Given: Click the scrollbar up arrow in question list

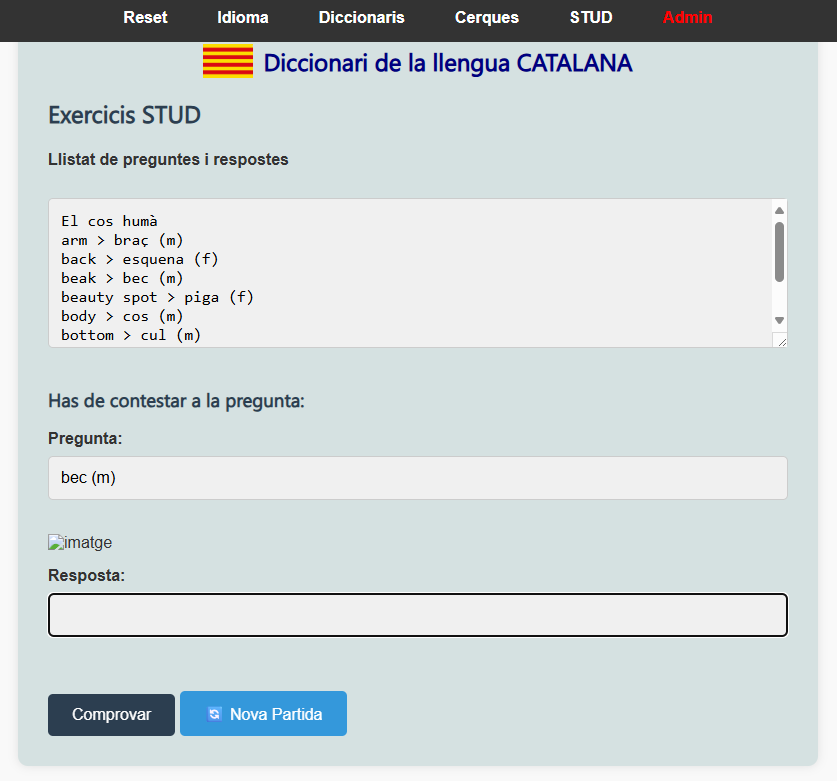Looking at the screenshot, I should click(x=779, y=210).
